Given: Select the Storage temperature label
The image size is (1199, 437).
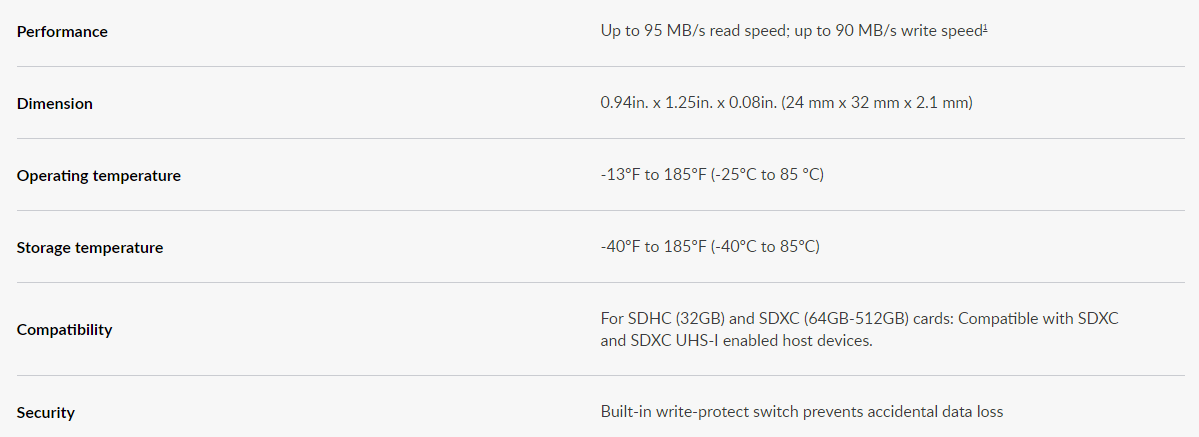Looking at the screenshot, I should coord(90,248).
